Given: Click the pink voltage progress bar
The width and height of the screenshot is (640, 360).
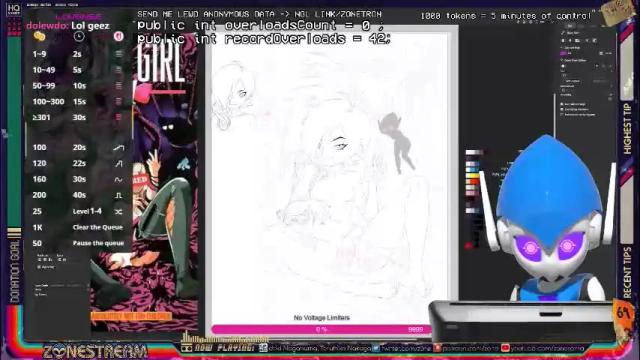Looking at the screenshot, I should [321, 329].
